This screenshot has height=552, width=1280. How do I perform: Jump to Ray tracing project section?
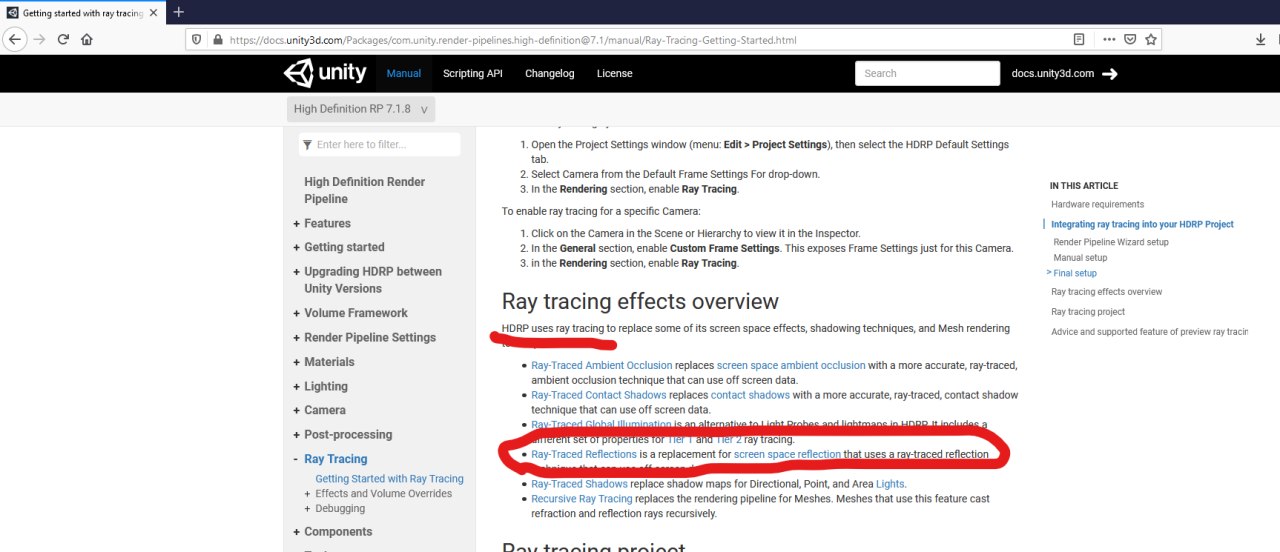1087,312
